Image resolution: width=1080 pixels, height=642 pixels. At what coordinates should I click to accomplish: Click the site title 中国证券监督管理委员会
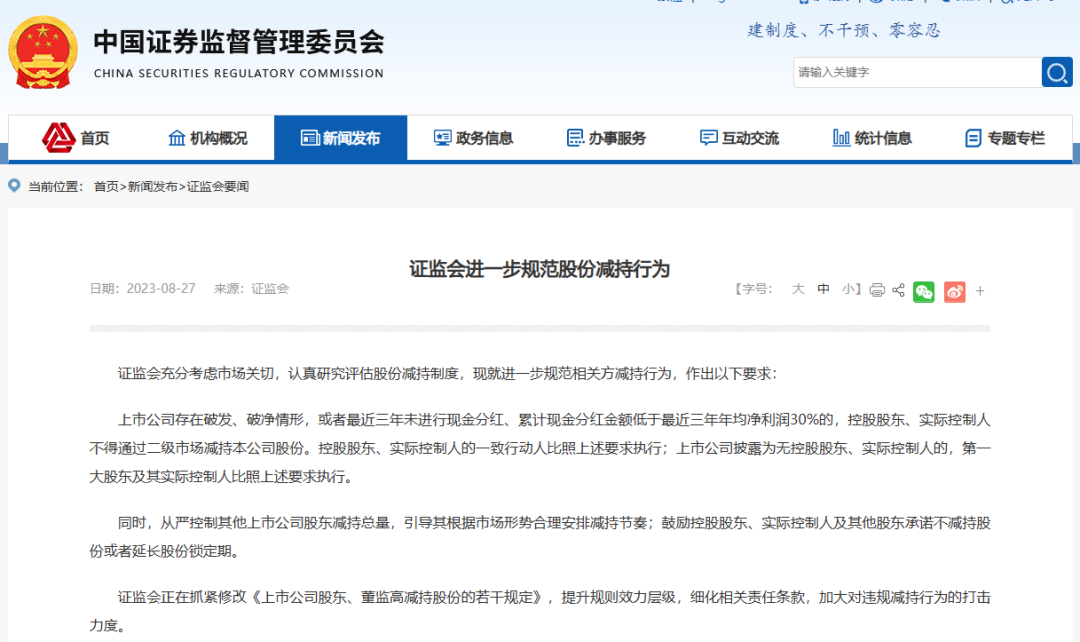pyautogui.click(x=239, y=42)
